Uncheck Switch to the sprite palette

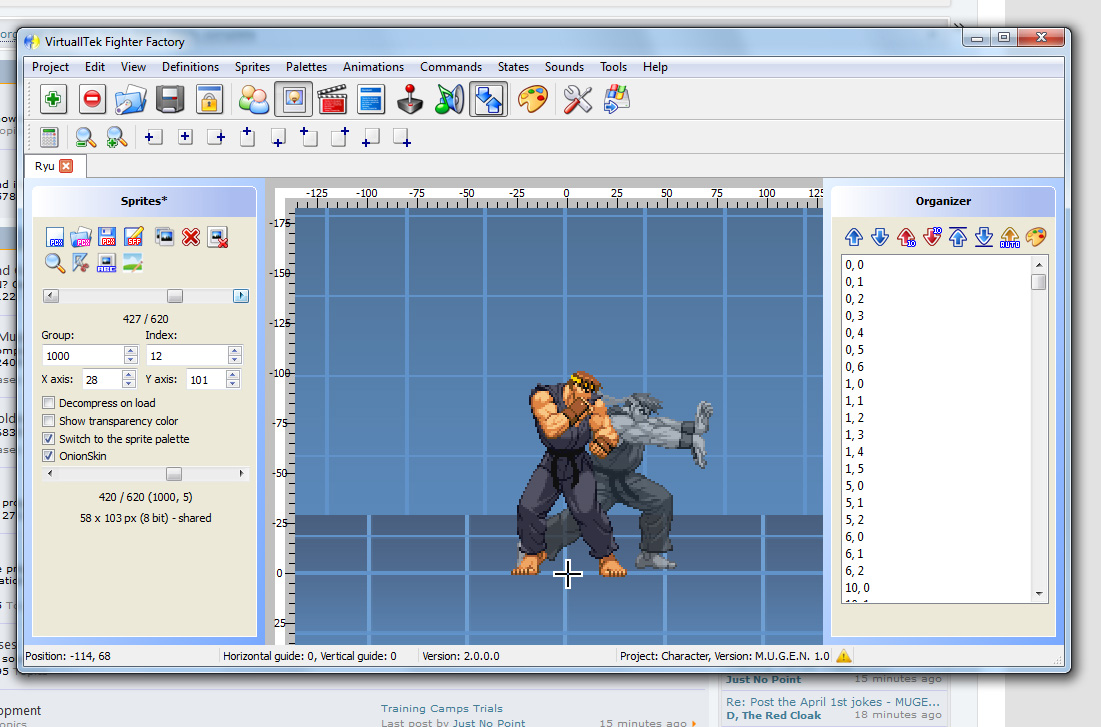[x=48, y=438]
